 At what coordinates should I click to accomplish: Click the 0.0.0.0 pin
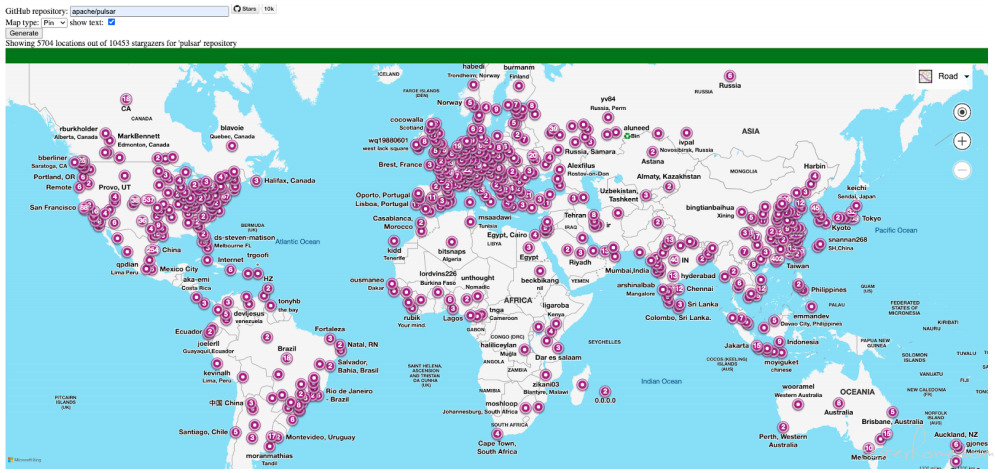605,391
